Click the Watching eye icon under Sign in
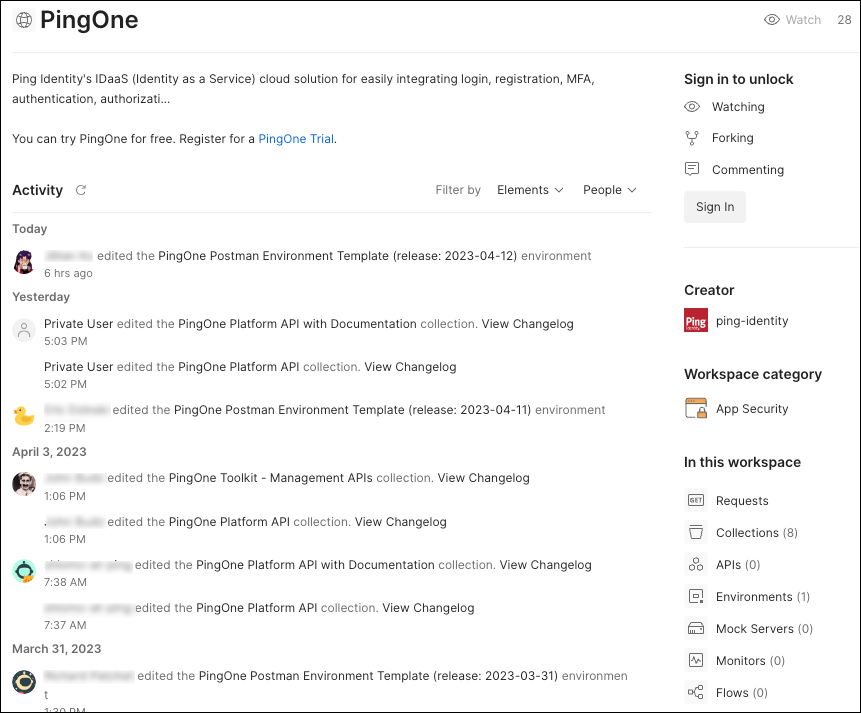Viewport: 861px width, 713px height. point(692,107)
